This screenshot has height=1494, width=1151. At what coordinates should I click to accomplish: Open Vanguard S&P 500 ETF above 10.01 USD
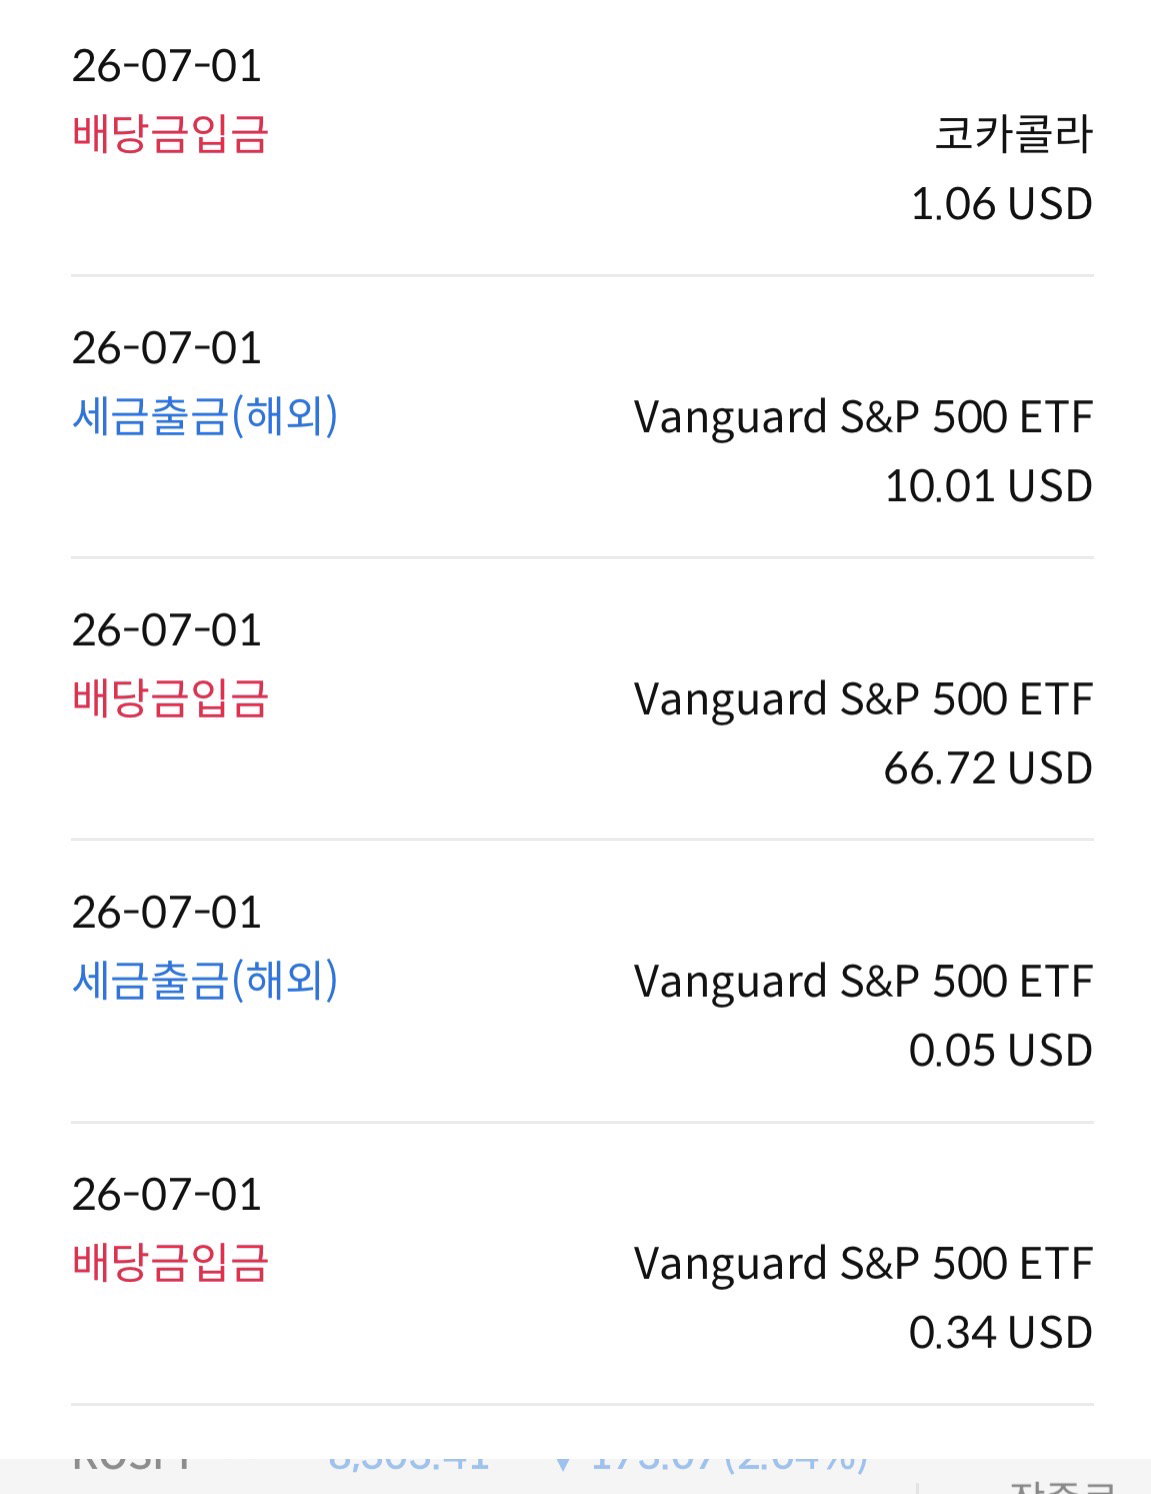point(863,417)
